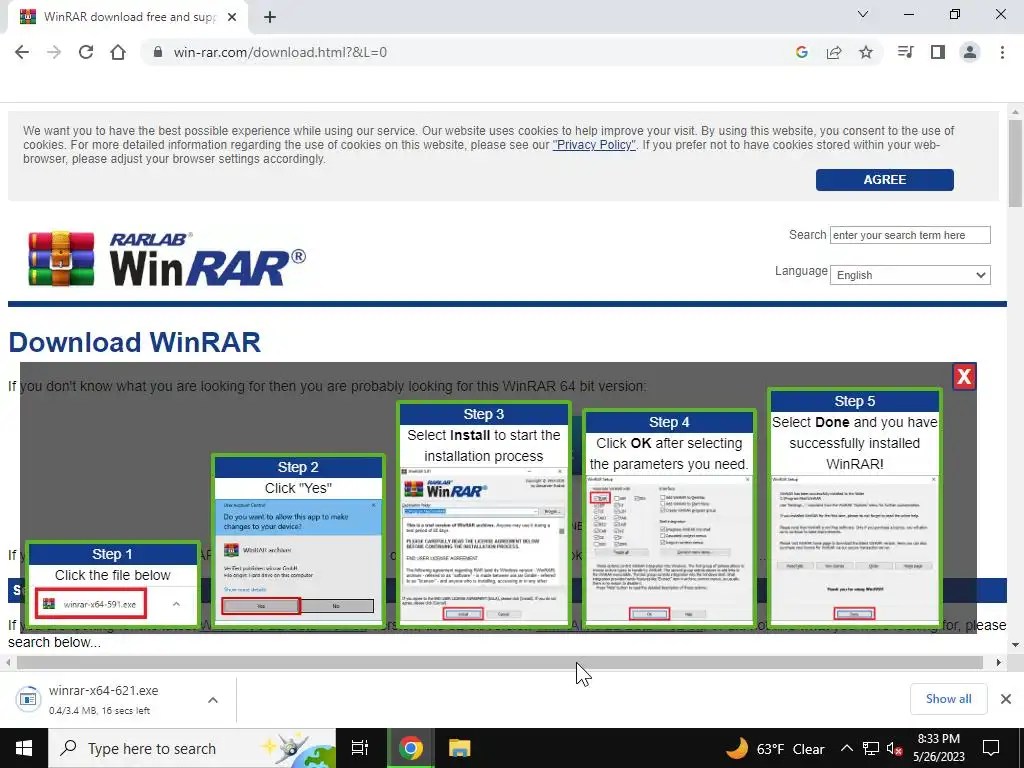Open the browser home page
Image resolution: width=1024 pixels, height=768 pixels.
(x=118, y=52)
